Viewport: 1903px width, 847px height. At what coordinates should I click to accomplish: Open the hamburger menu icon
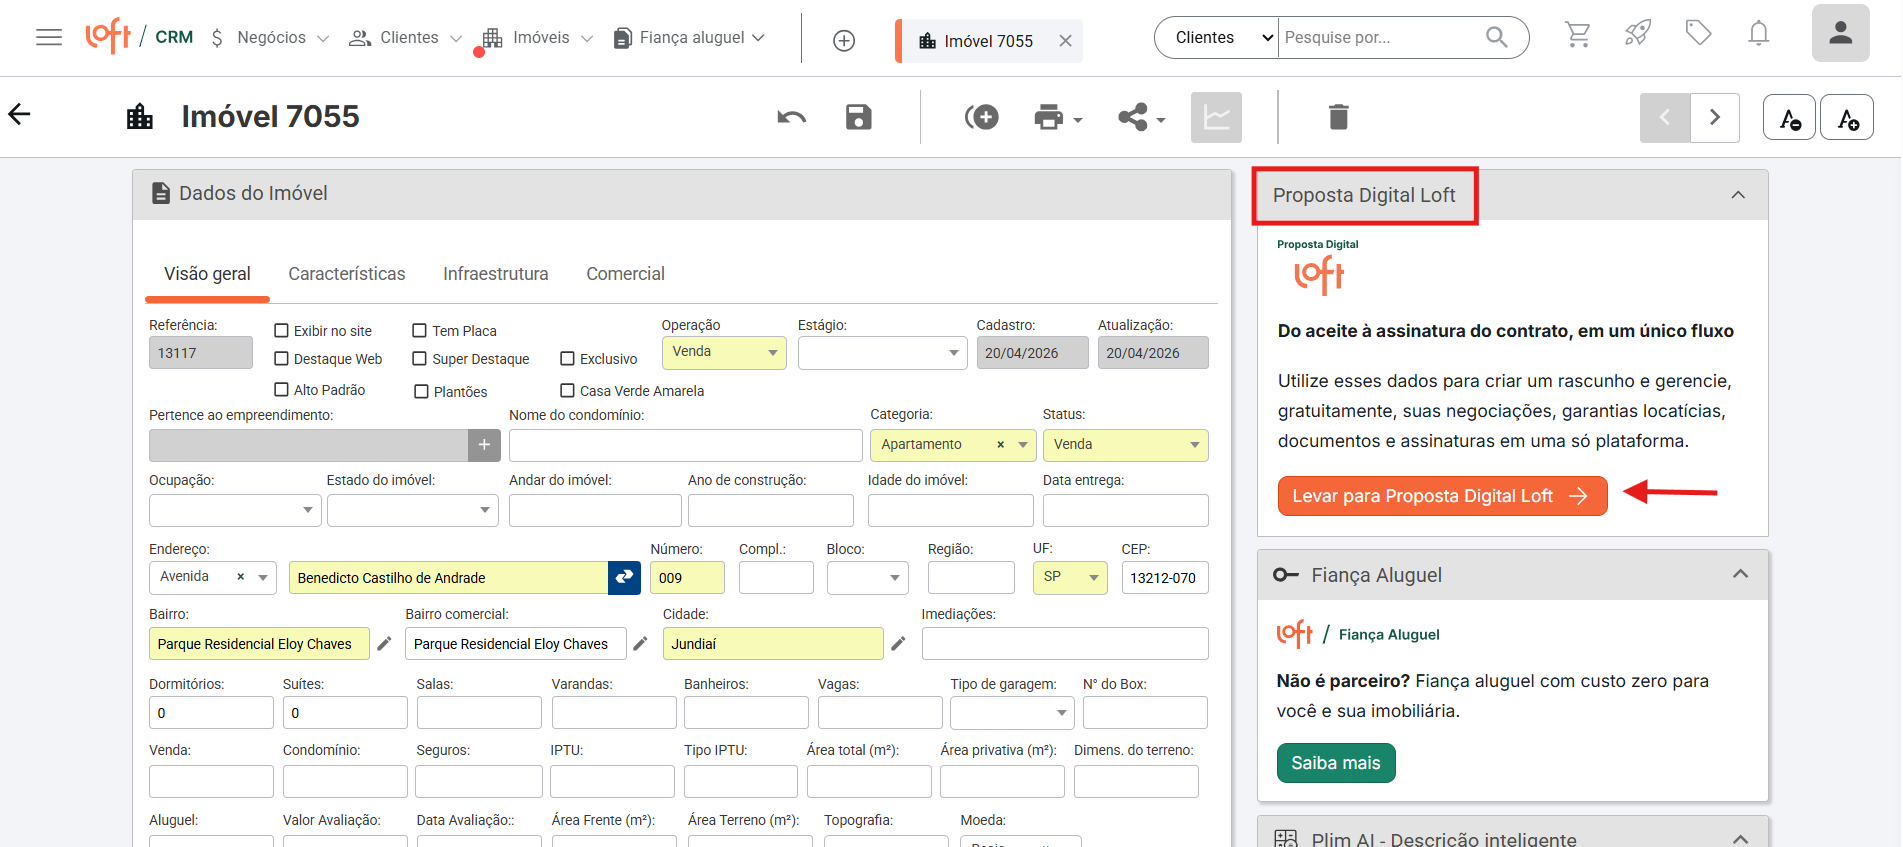pos(48,37)
